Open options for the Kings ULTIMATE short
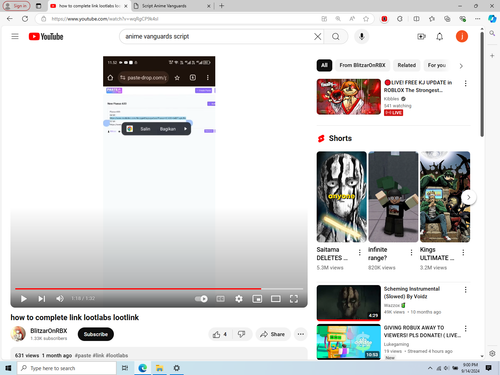Viewport: 500px width, 375px height. point(463,252)
